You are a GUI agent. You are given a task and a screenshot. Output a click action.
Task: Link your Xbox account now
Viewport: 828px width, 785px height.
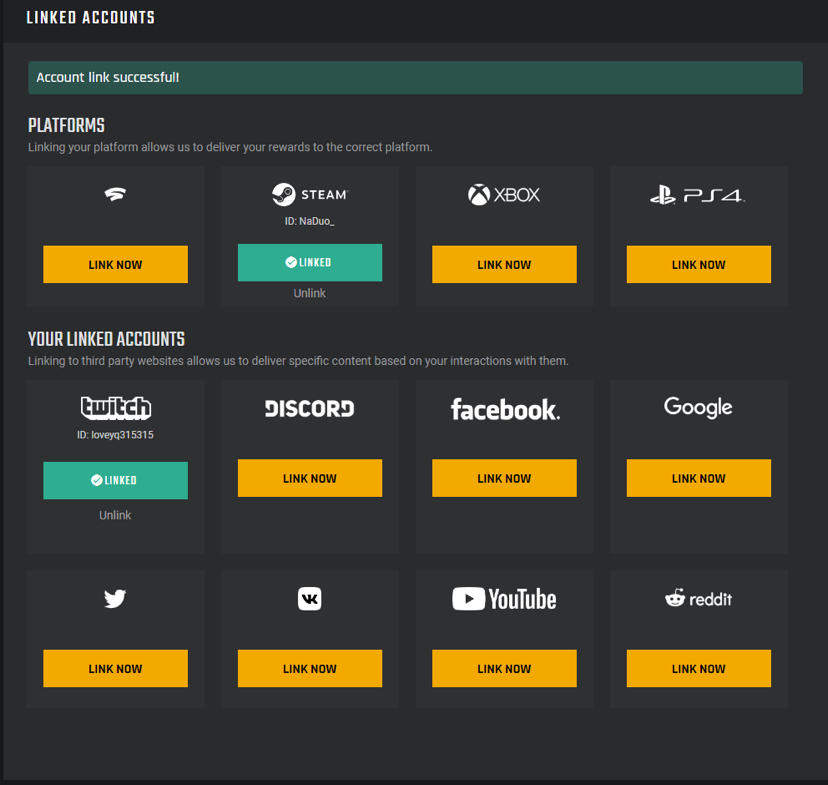pyautogui.click(x=504, y=264)
